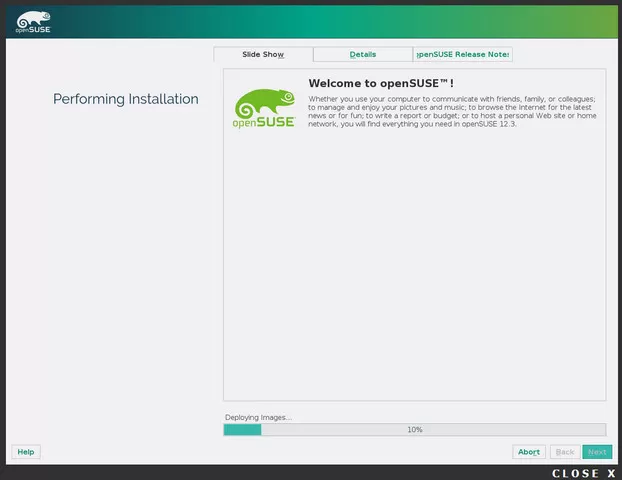Click the green openSUSE chameleon slide image
This screenshot has height=480, width=622.
[x=264, y=108]
